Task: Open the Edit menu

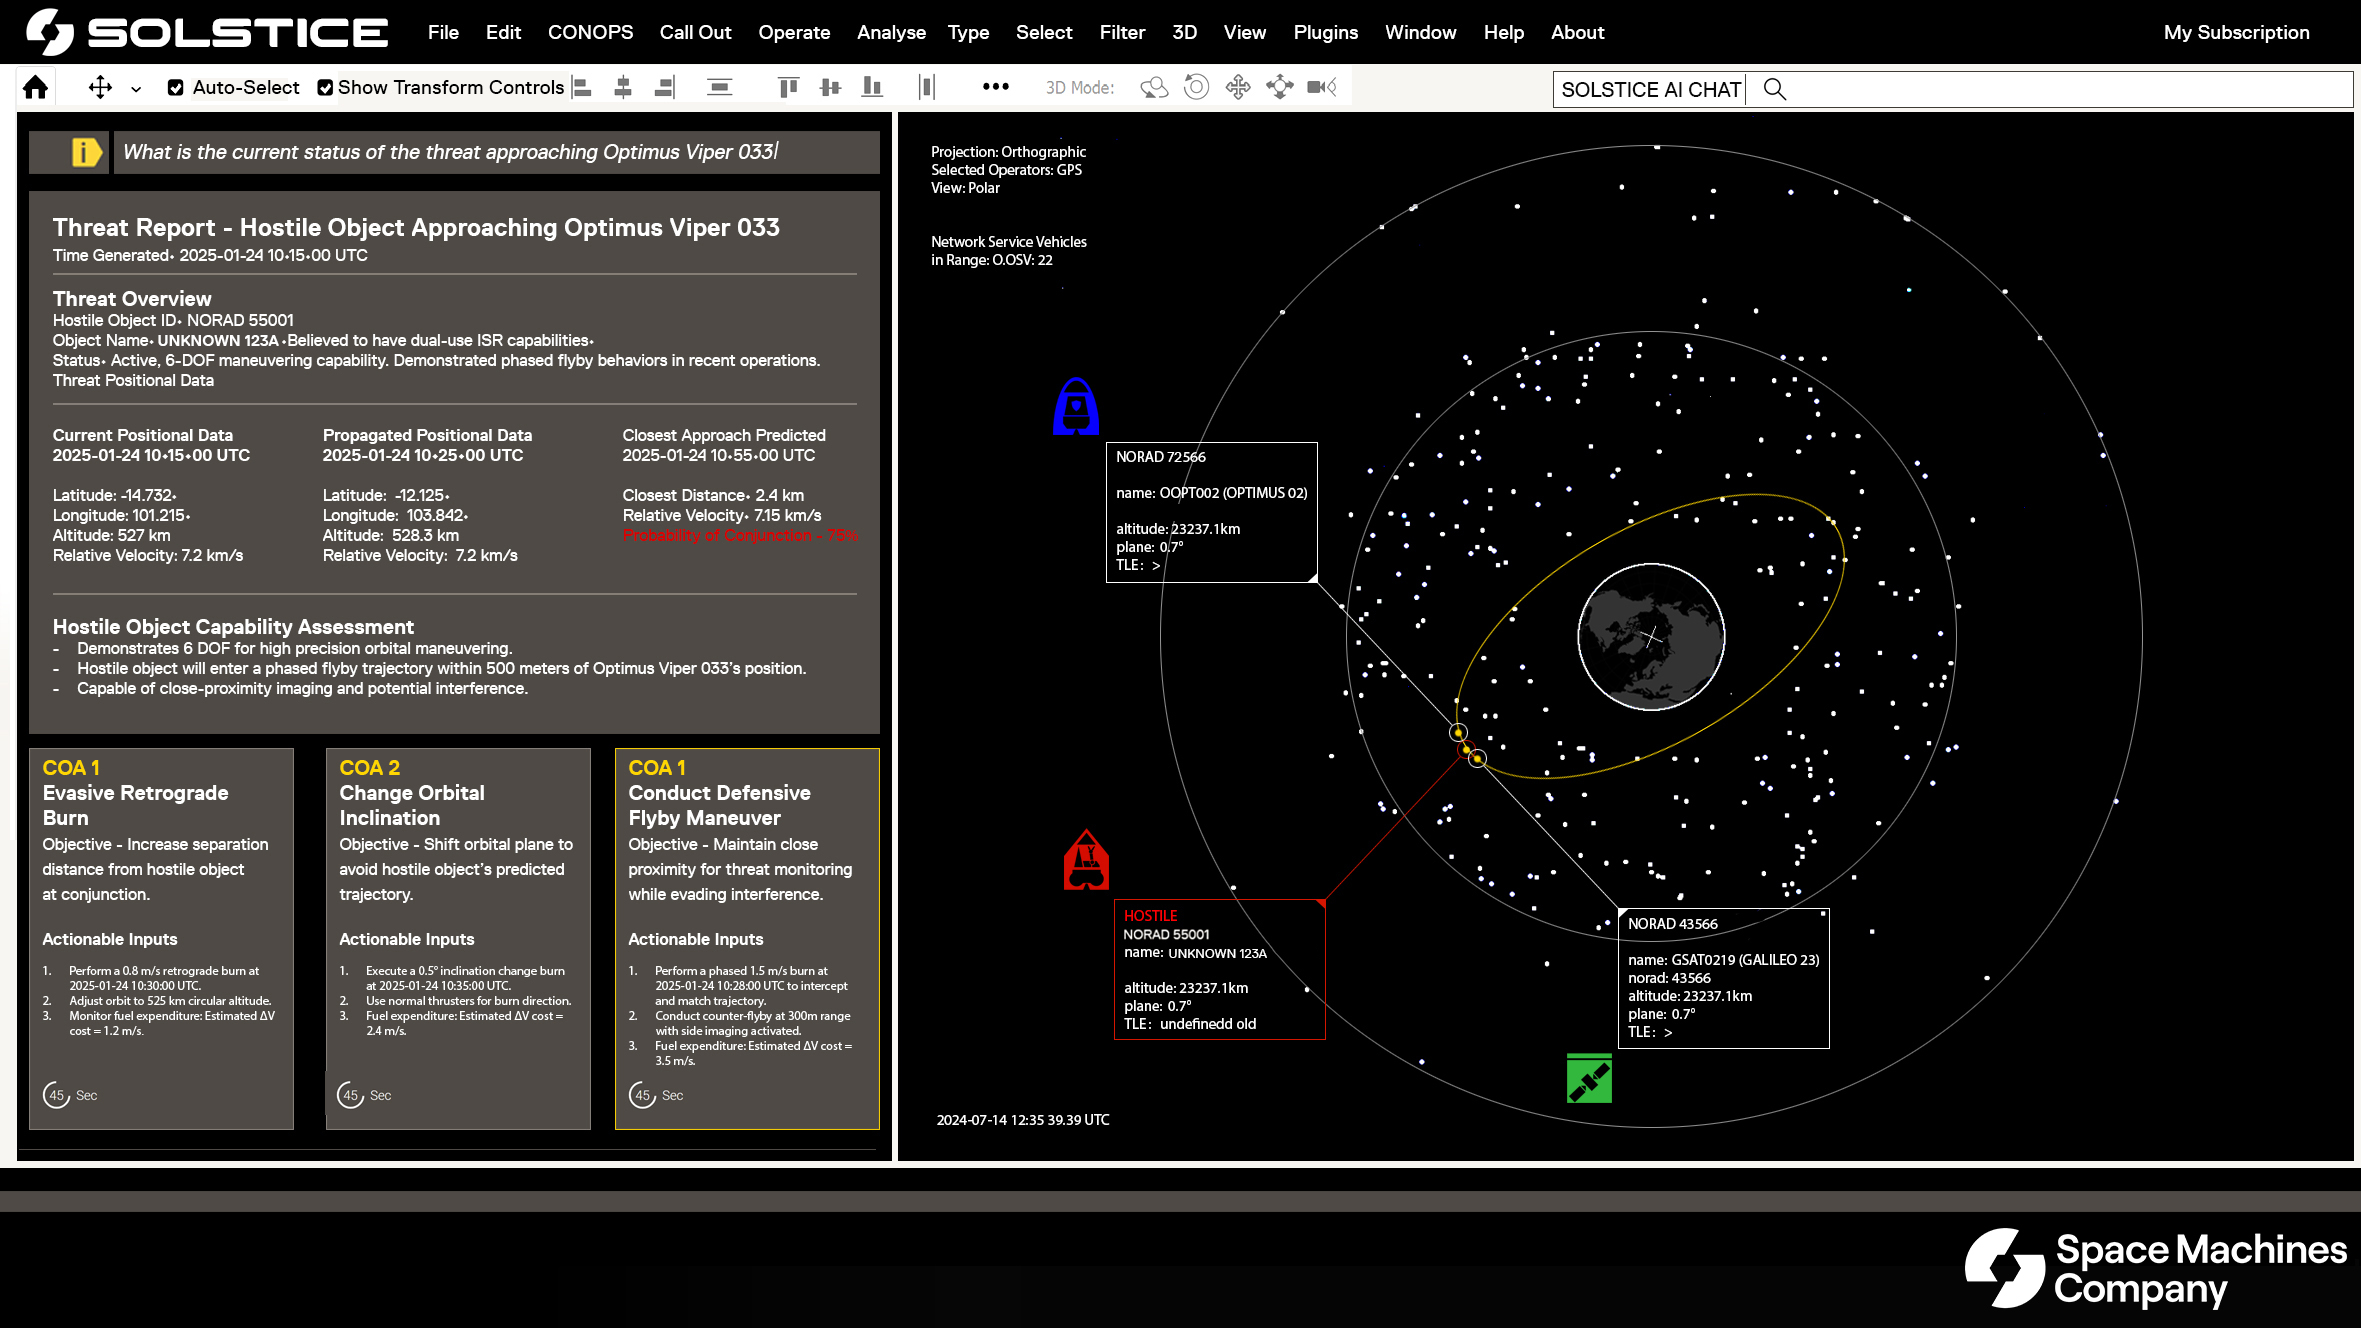Action: (503, 32)
